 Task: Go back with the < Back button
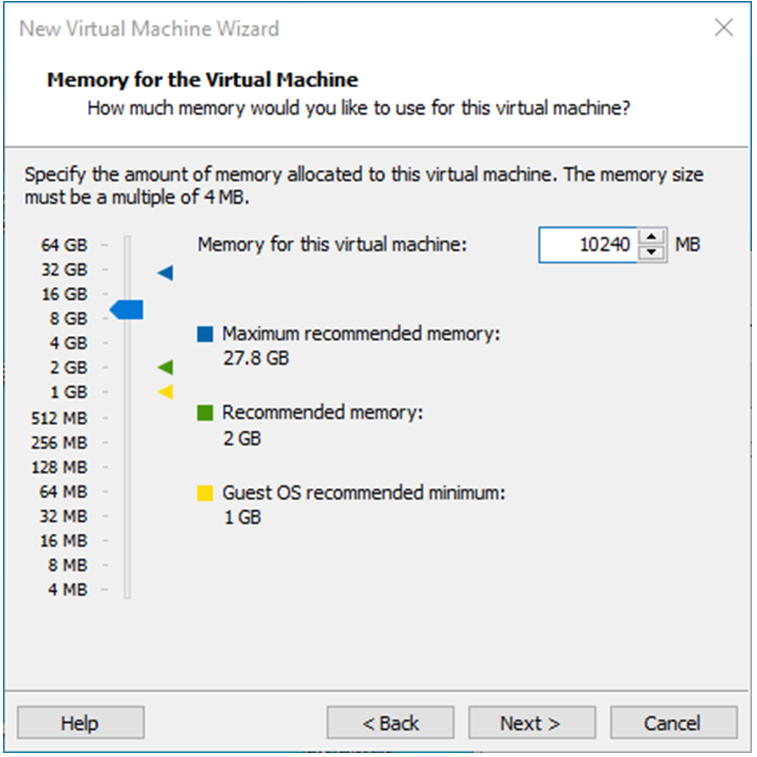click(390, 723)
